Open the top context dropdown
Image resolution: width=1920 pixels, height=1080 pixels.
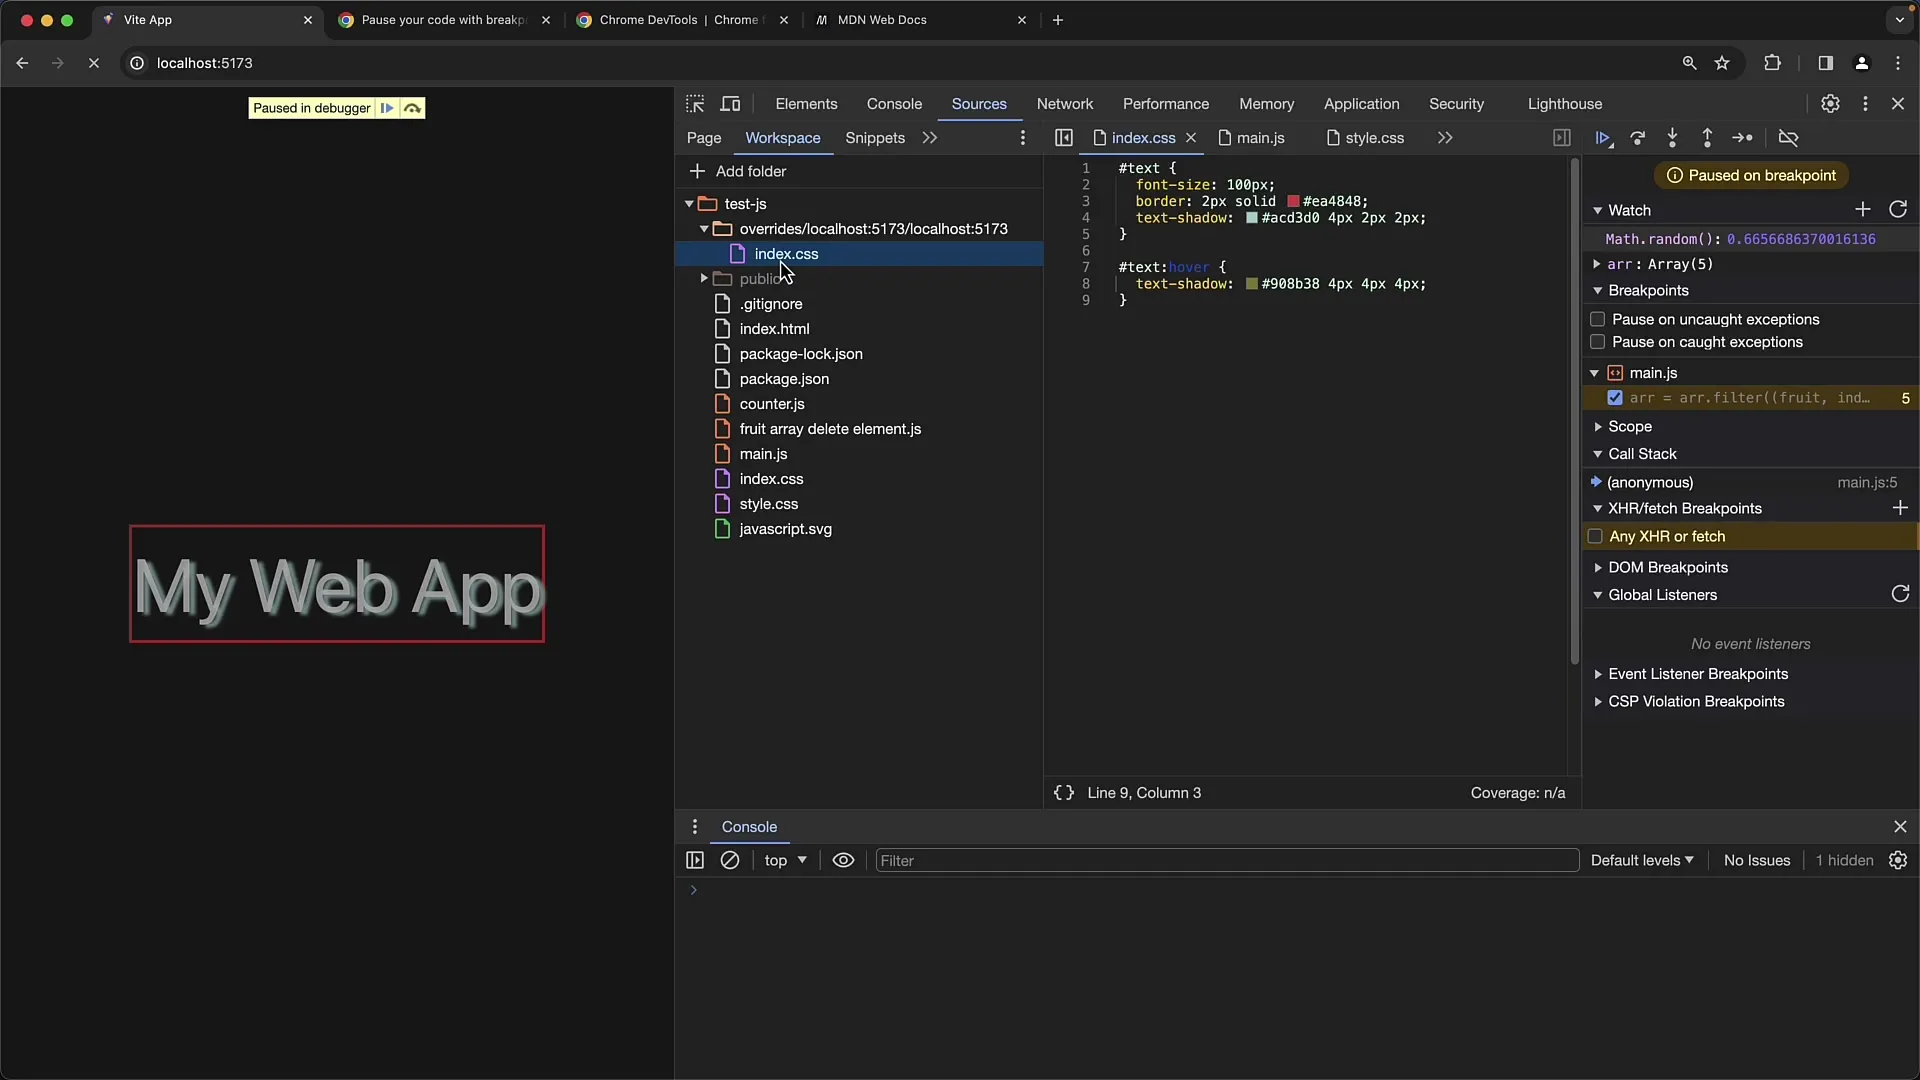(x=785, y=861)
